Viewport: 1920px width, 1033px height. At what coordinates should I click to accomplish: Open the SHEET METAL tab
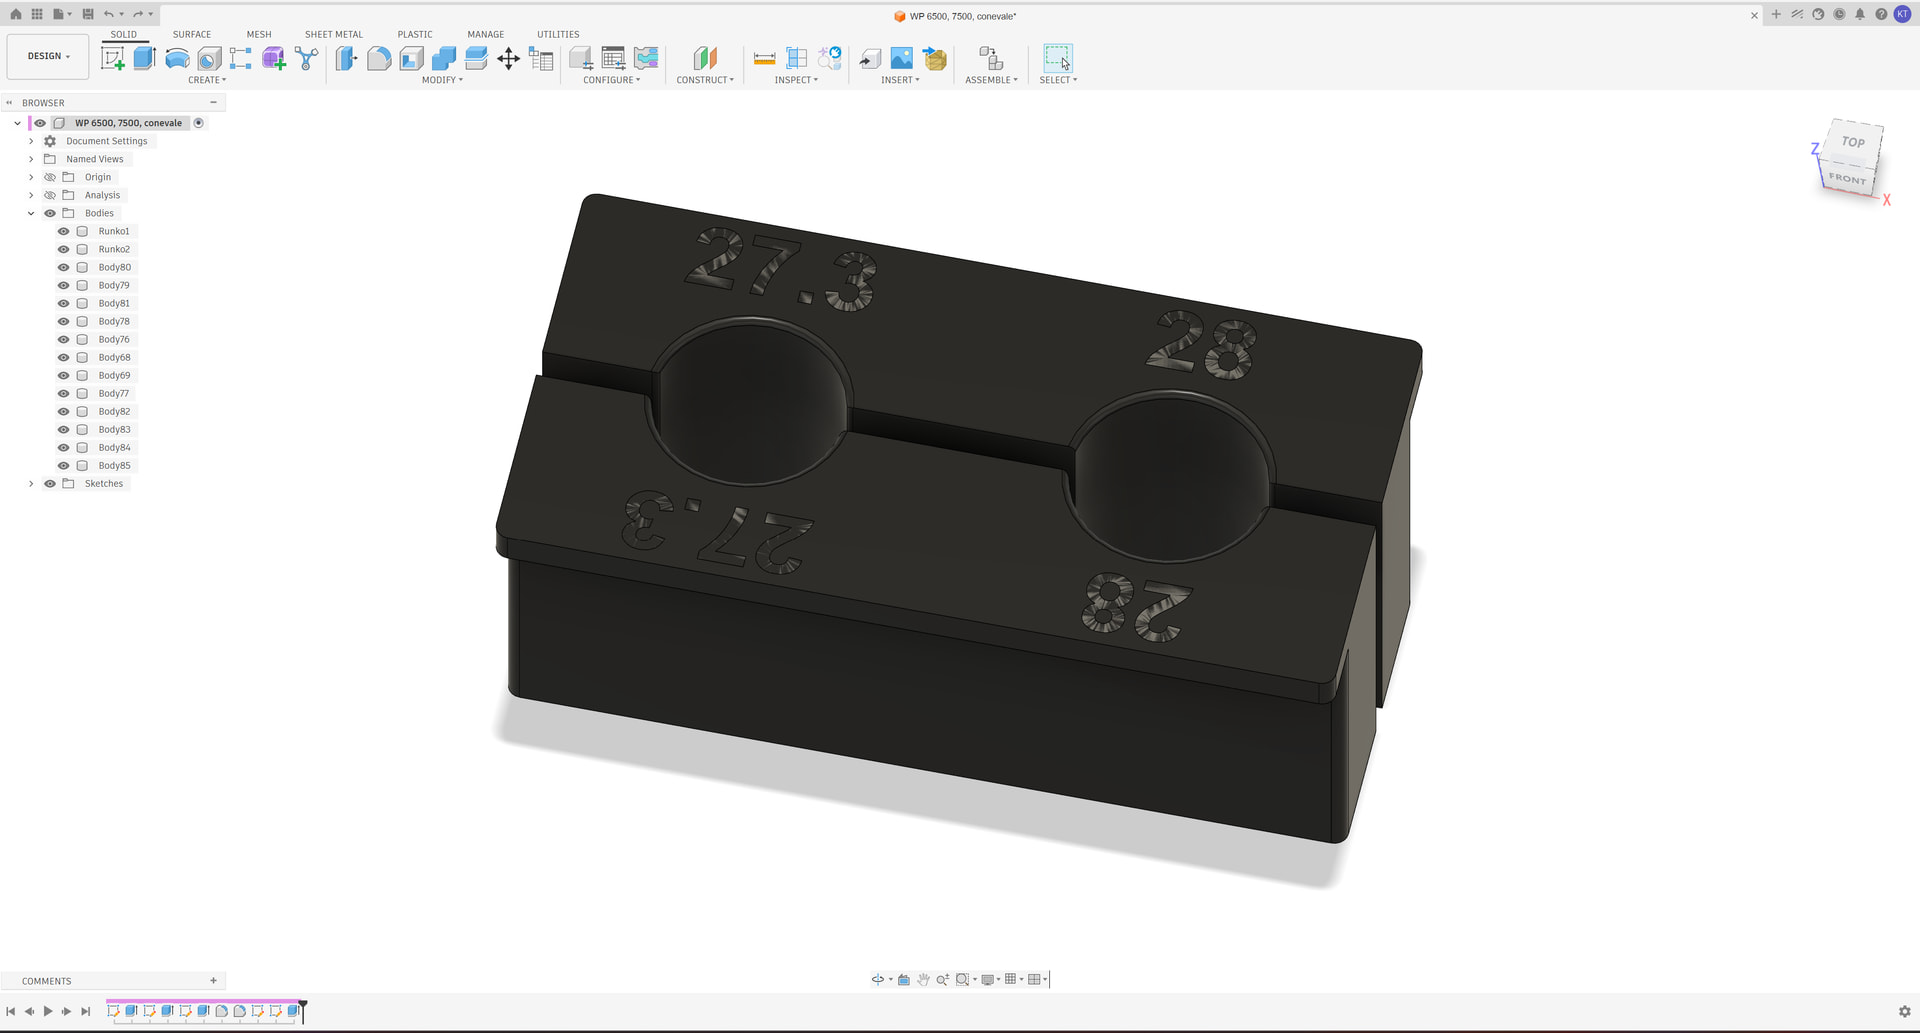coord(334,34)
